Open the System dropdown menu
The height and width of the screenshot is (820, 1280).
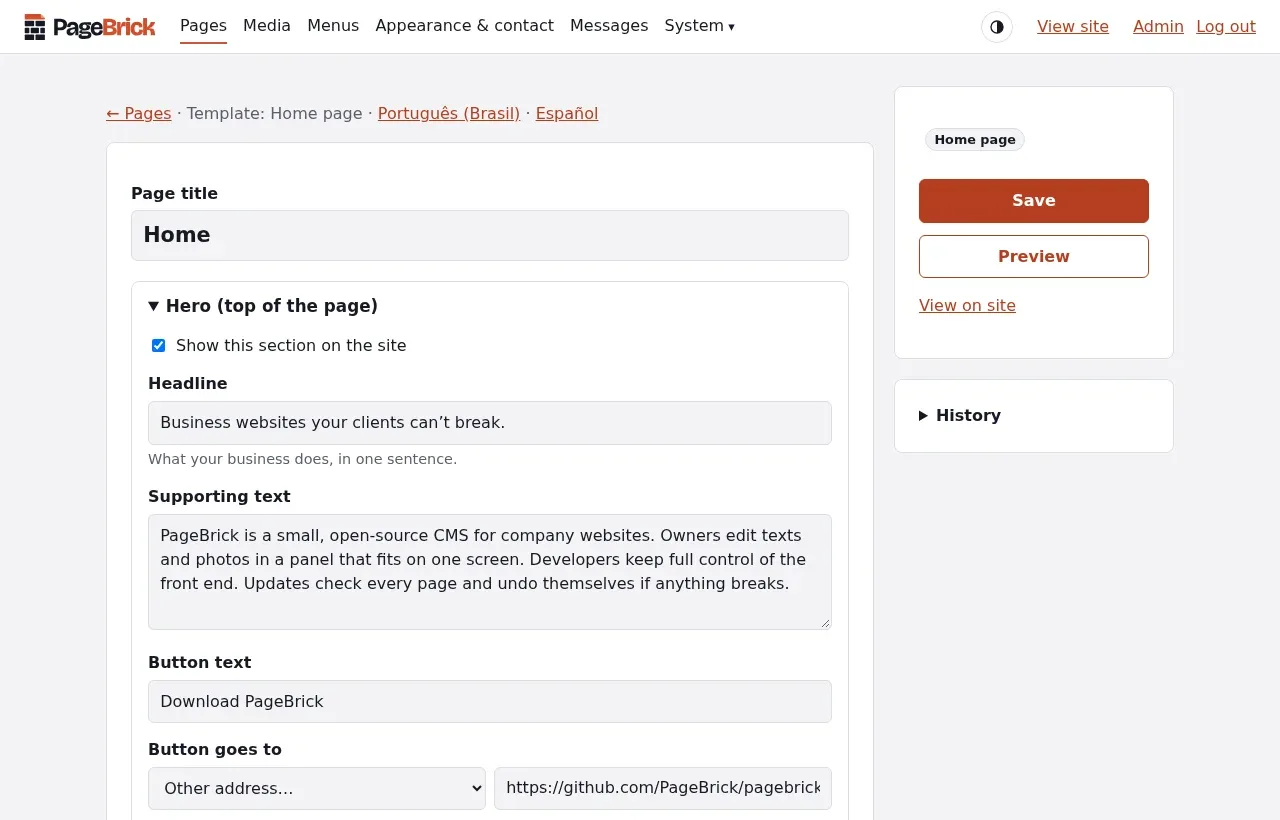coord(700,26)
